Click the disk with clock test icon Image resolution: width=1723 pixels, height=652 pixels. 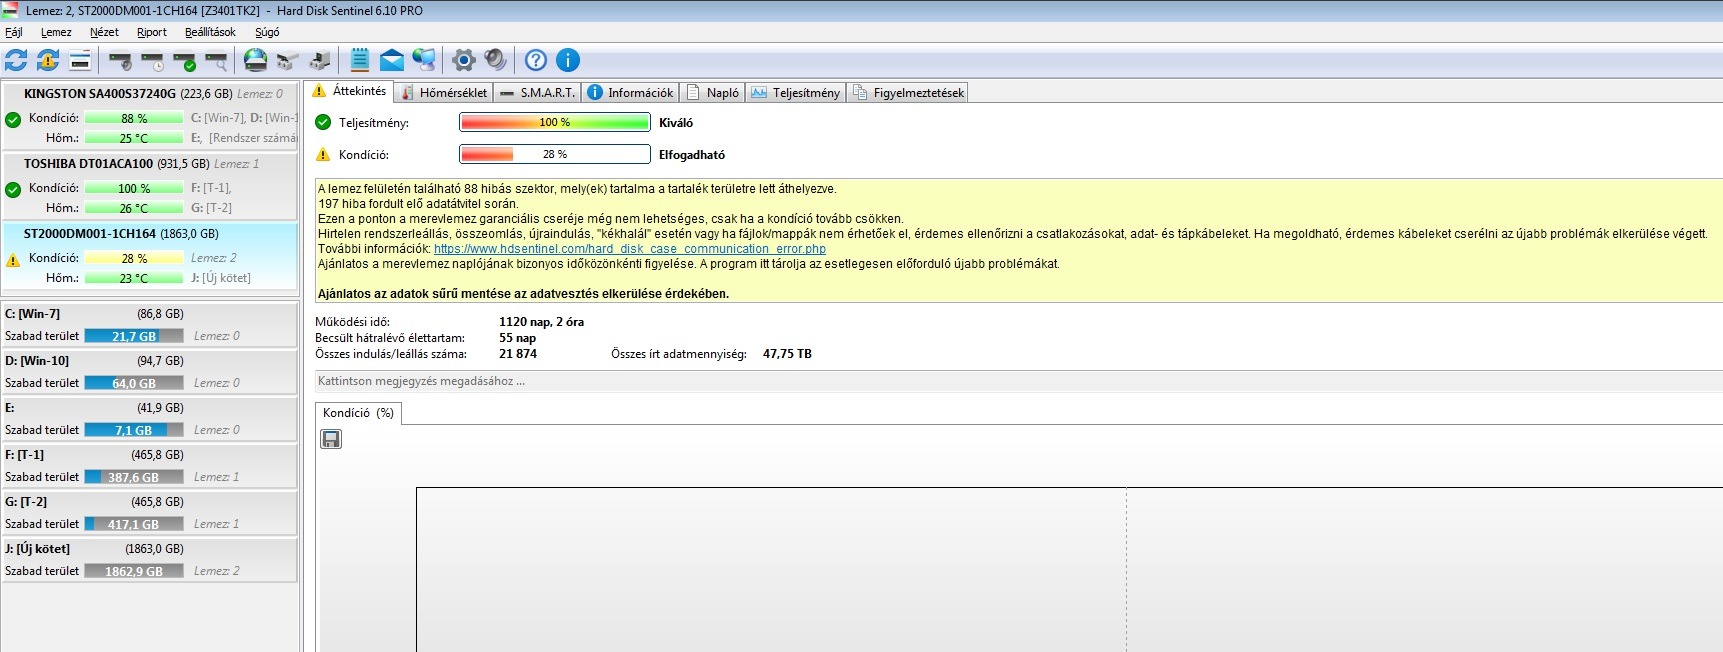point(152,61)
